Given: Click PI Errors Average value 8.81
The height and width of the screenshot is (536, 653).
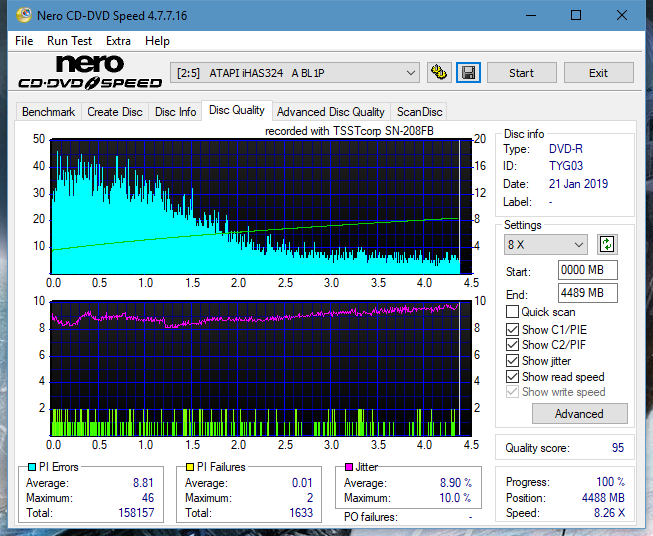Looking at the screenshot, I should 143,483.
